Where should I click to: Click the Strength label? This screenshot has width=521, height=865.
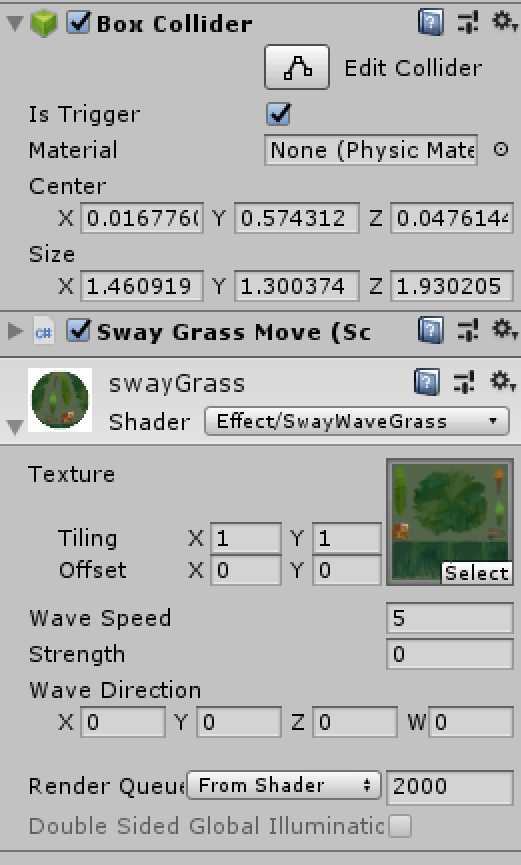(x=77, y=654)
